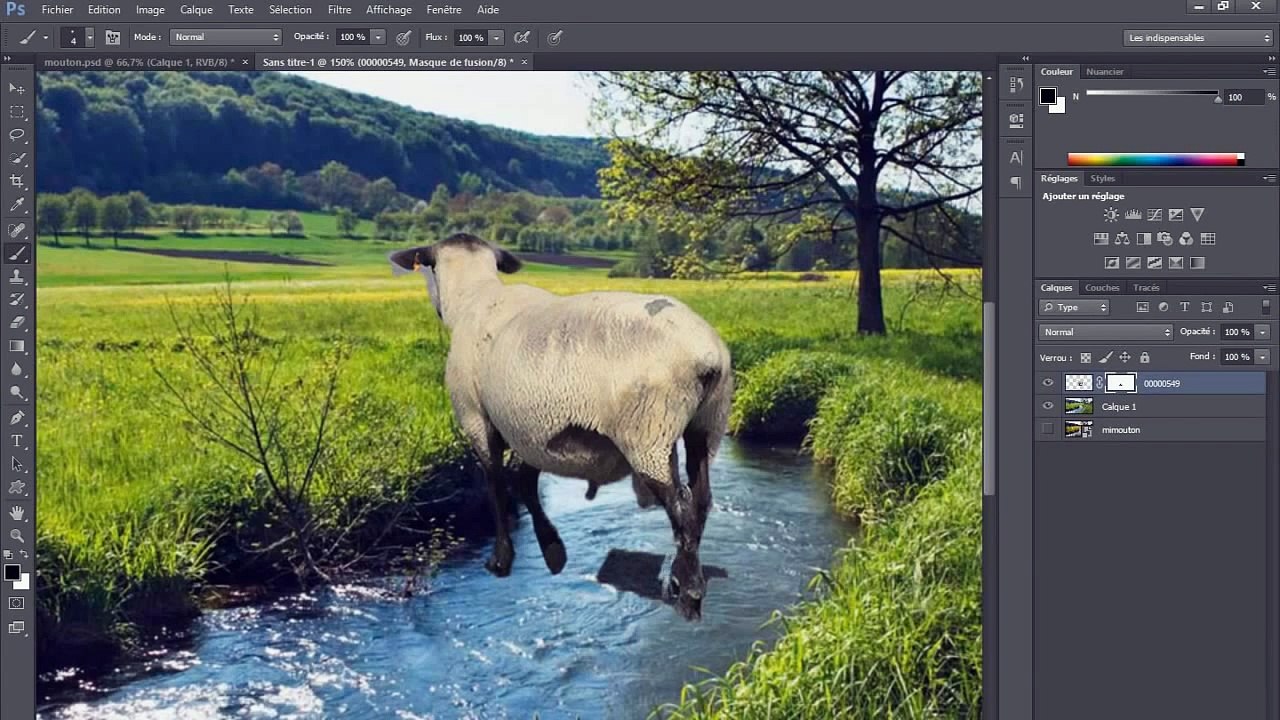
Task: Hide the 00000549 layer
Action: [1048, 383]
